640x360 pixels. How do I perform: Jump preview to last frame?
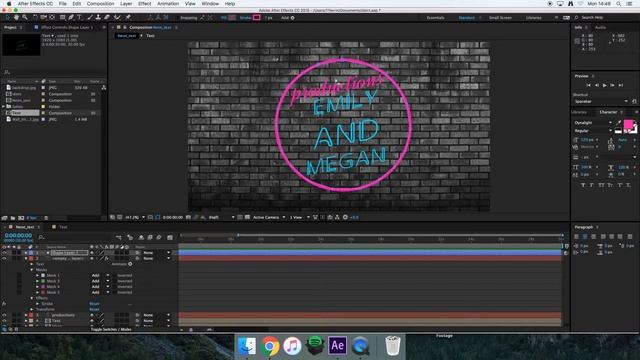pyautogui.click(x=621, y=85)
